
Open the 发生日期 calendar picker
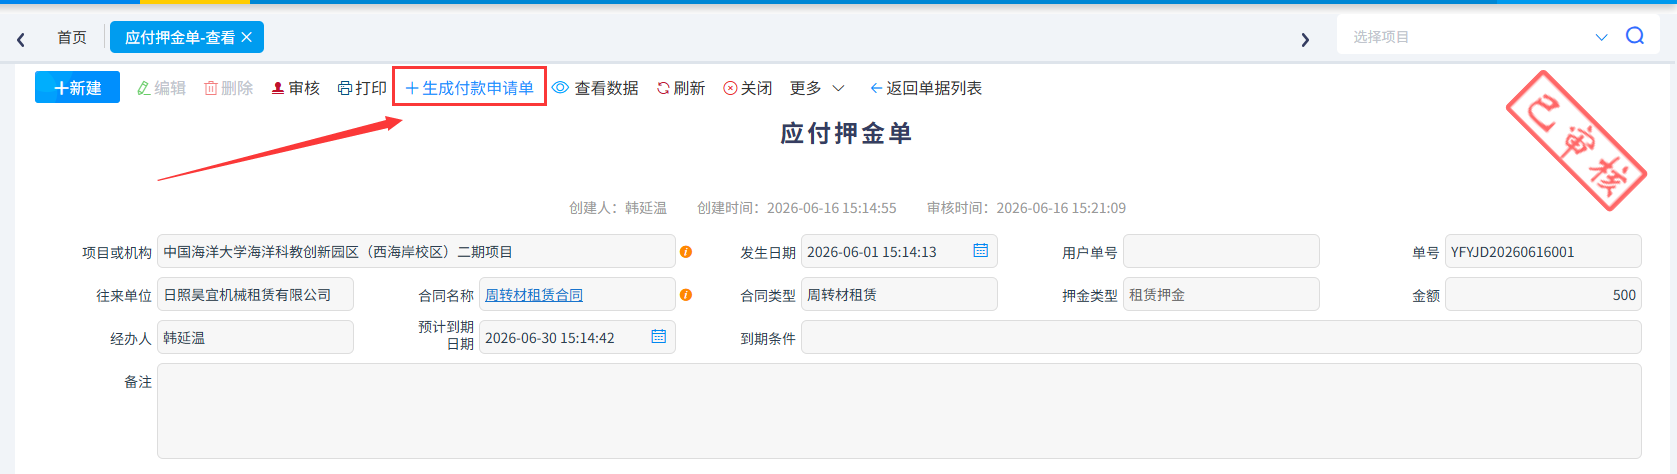[x=981, y=250]
